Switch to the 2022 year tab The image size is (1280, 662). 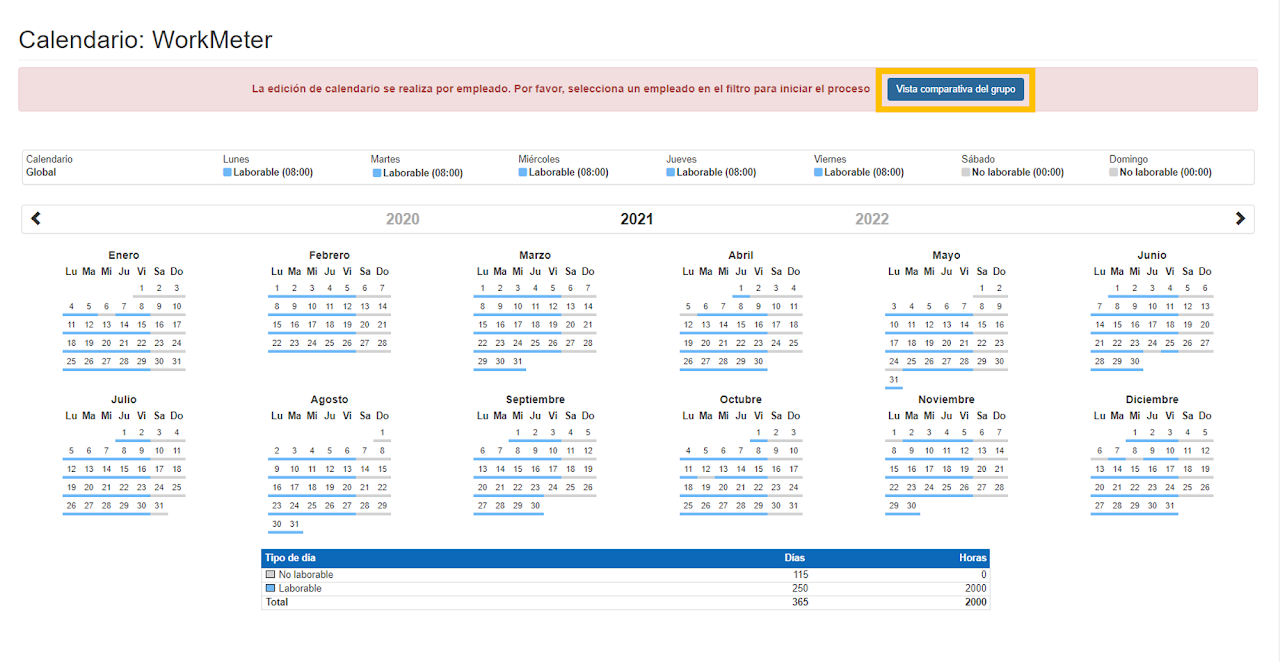[871, 219]
